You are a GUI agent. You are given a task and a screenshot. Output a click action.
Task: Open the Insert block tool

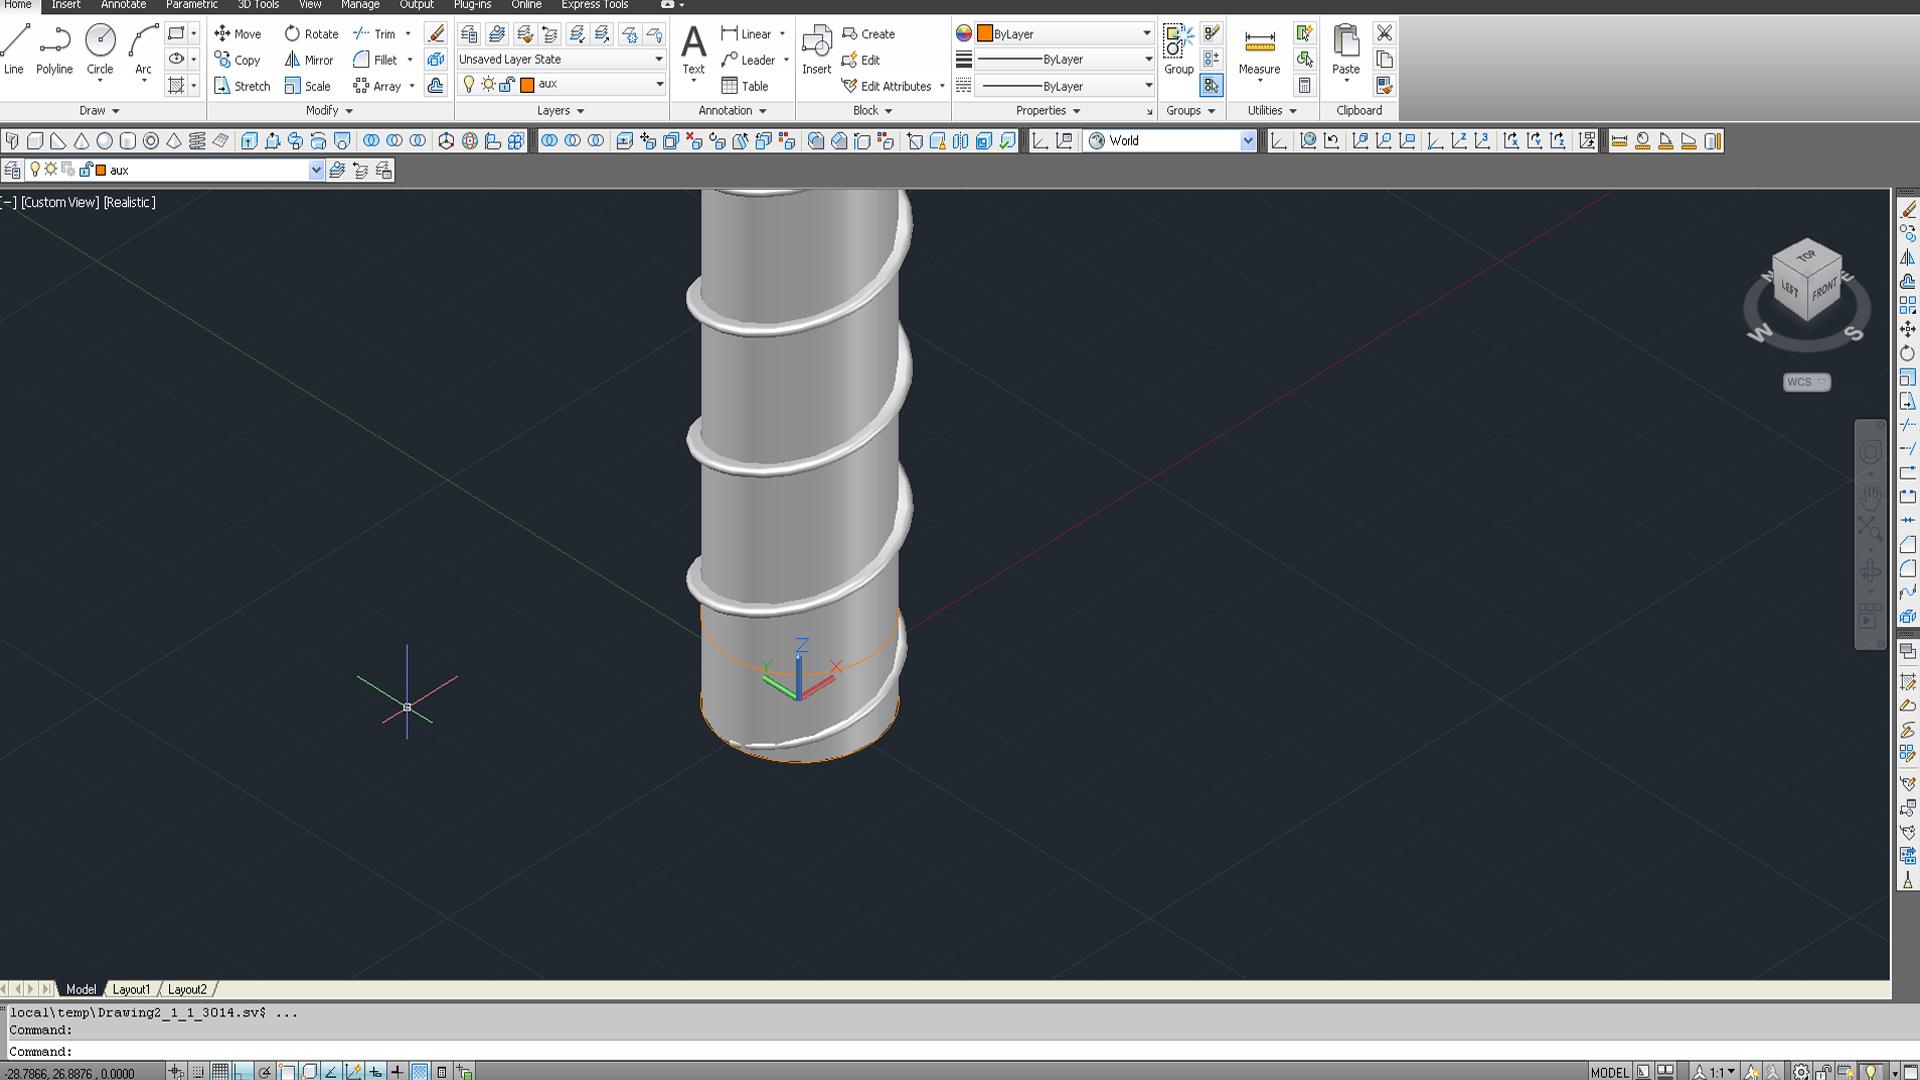816,50
